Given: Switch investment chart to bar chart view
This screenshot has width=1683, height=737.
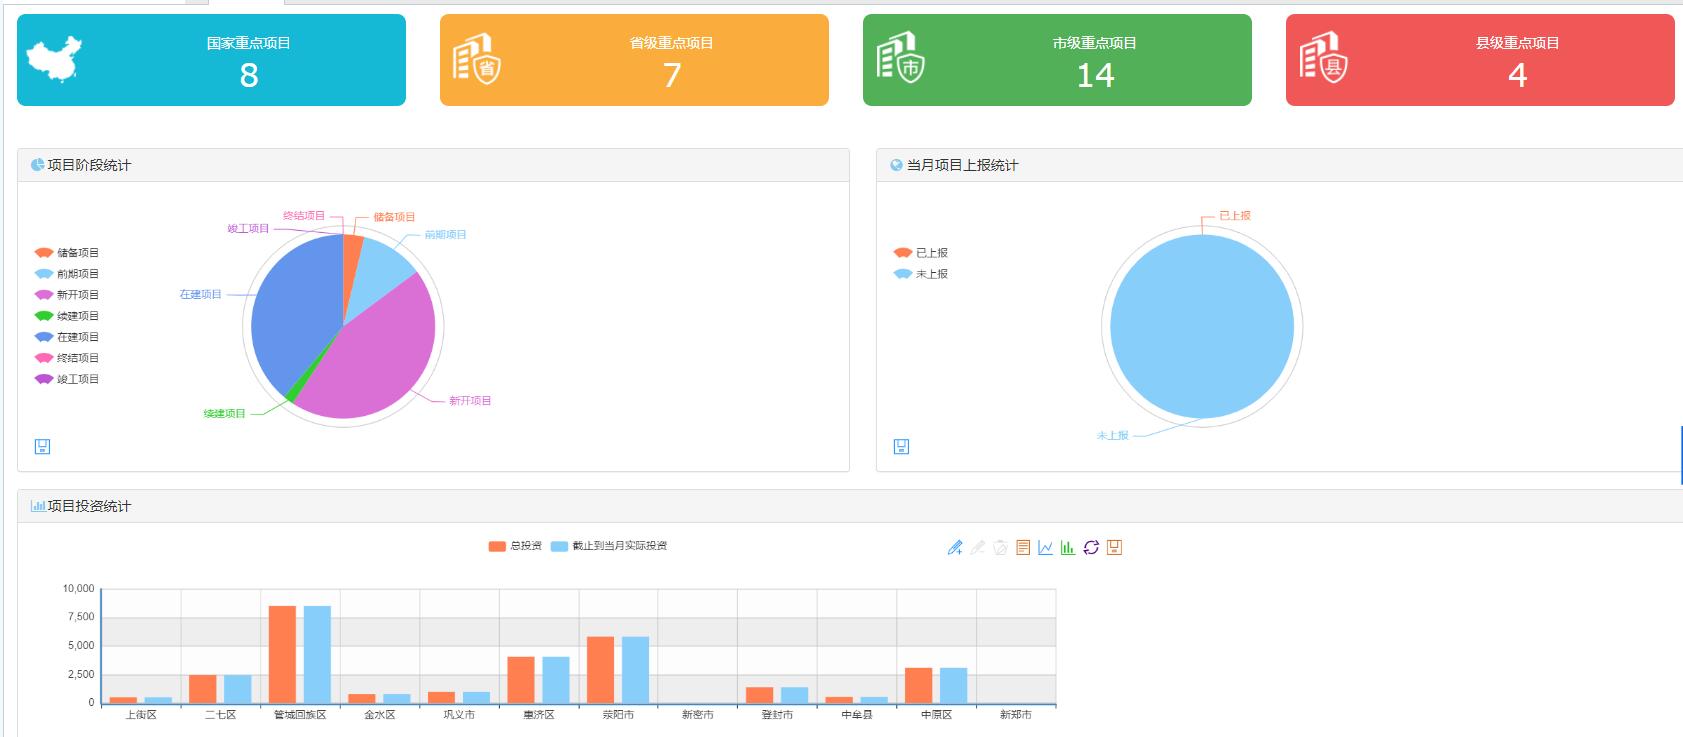Looking at the screenshot, I should click(1068, 547).
